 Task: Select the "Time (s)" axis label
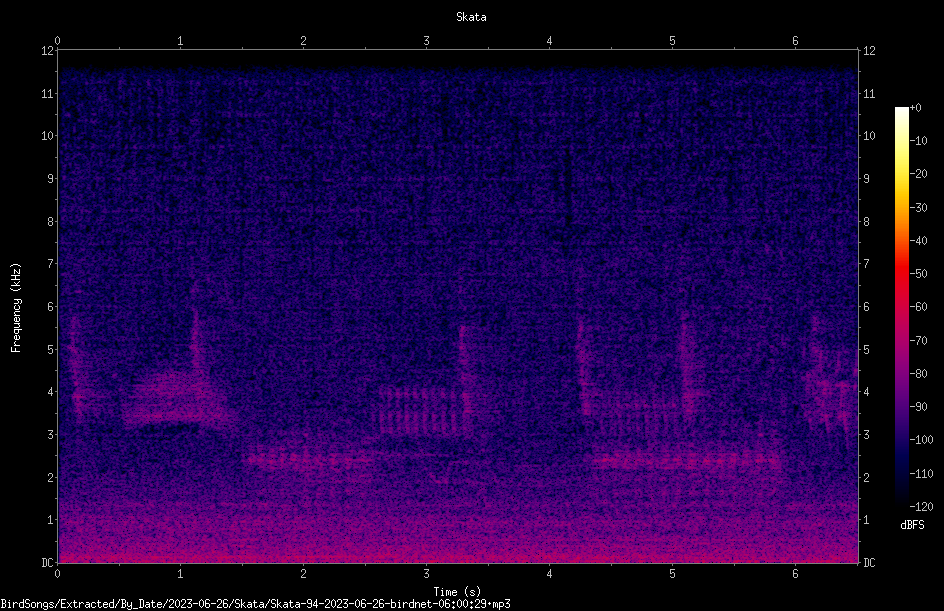pyautogui.click(x=457, y=592)
